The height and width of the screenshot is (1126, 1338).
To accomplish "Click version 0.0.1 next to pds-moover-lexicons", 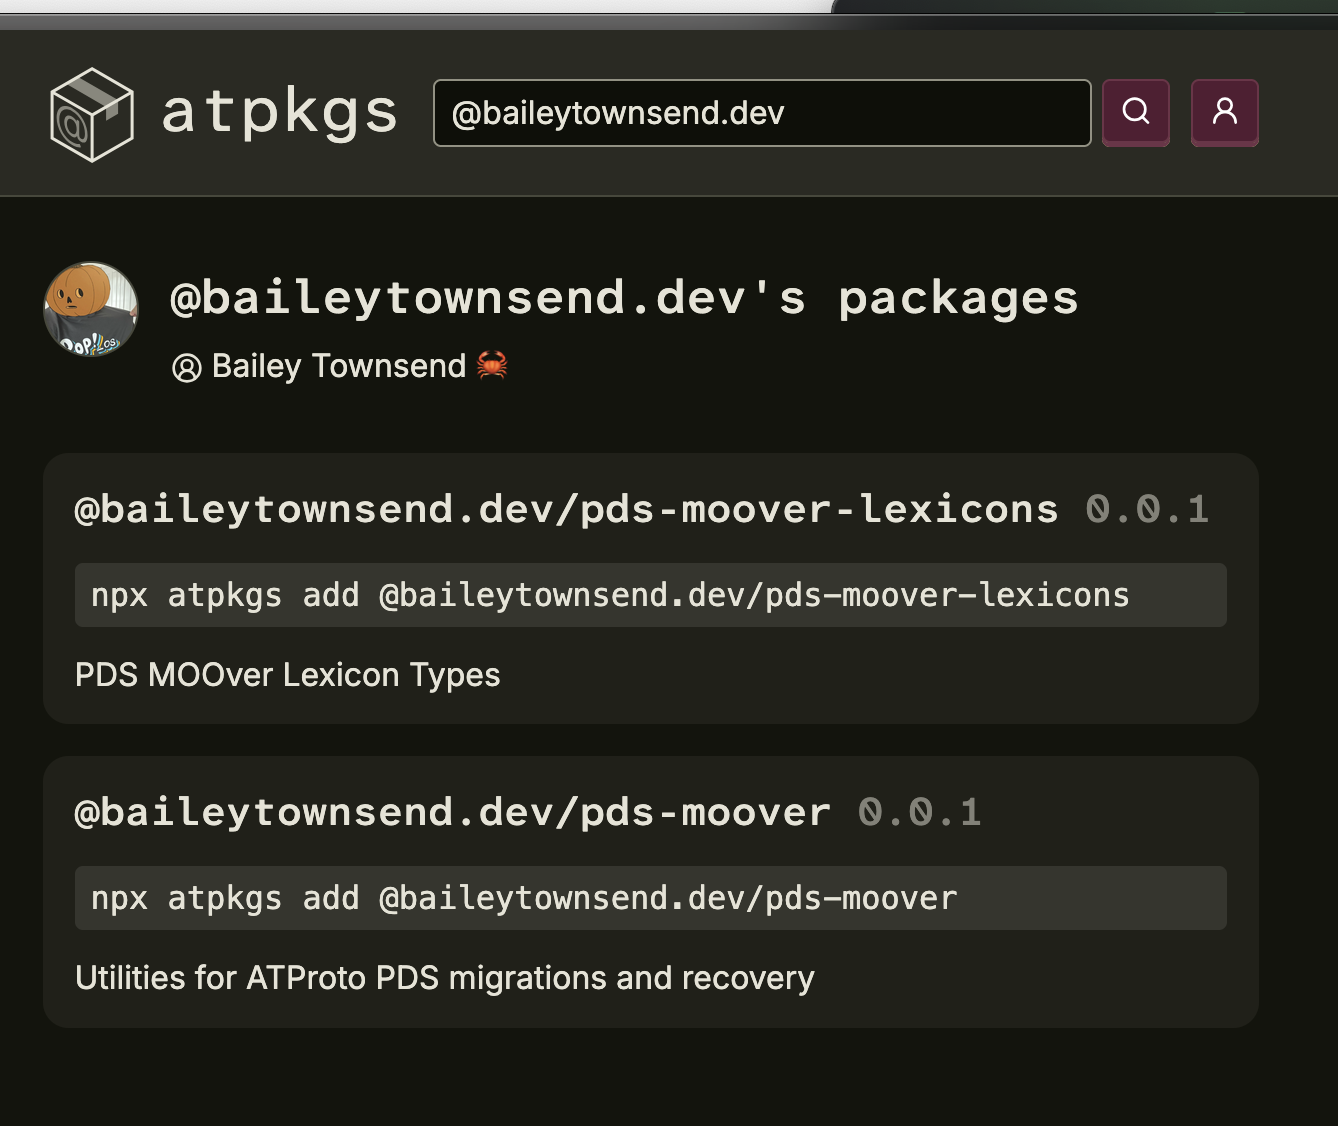I will click(1147, 509).
